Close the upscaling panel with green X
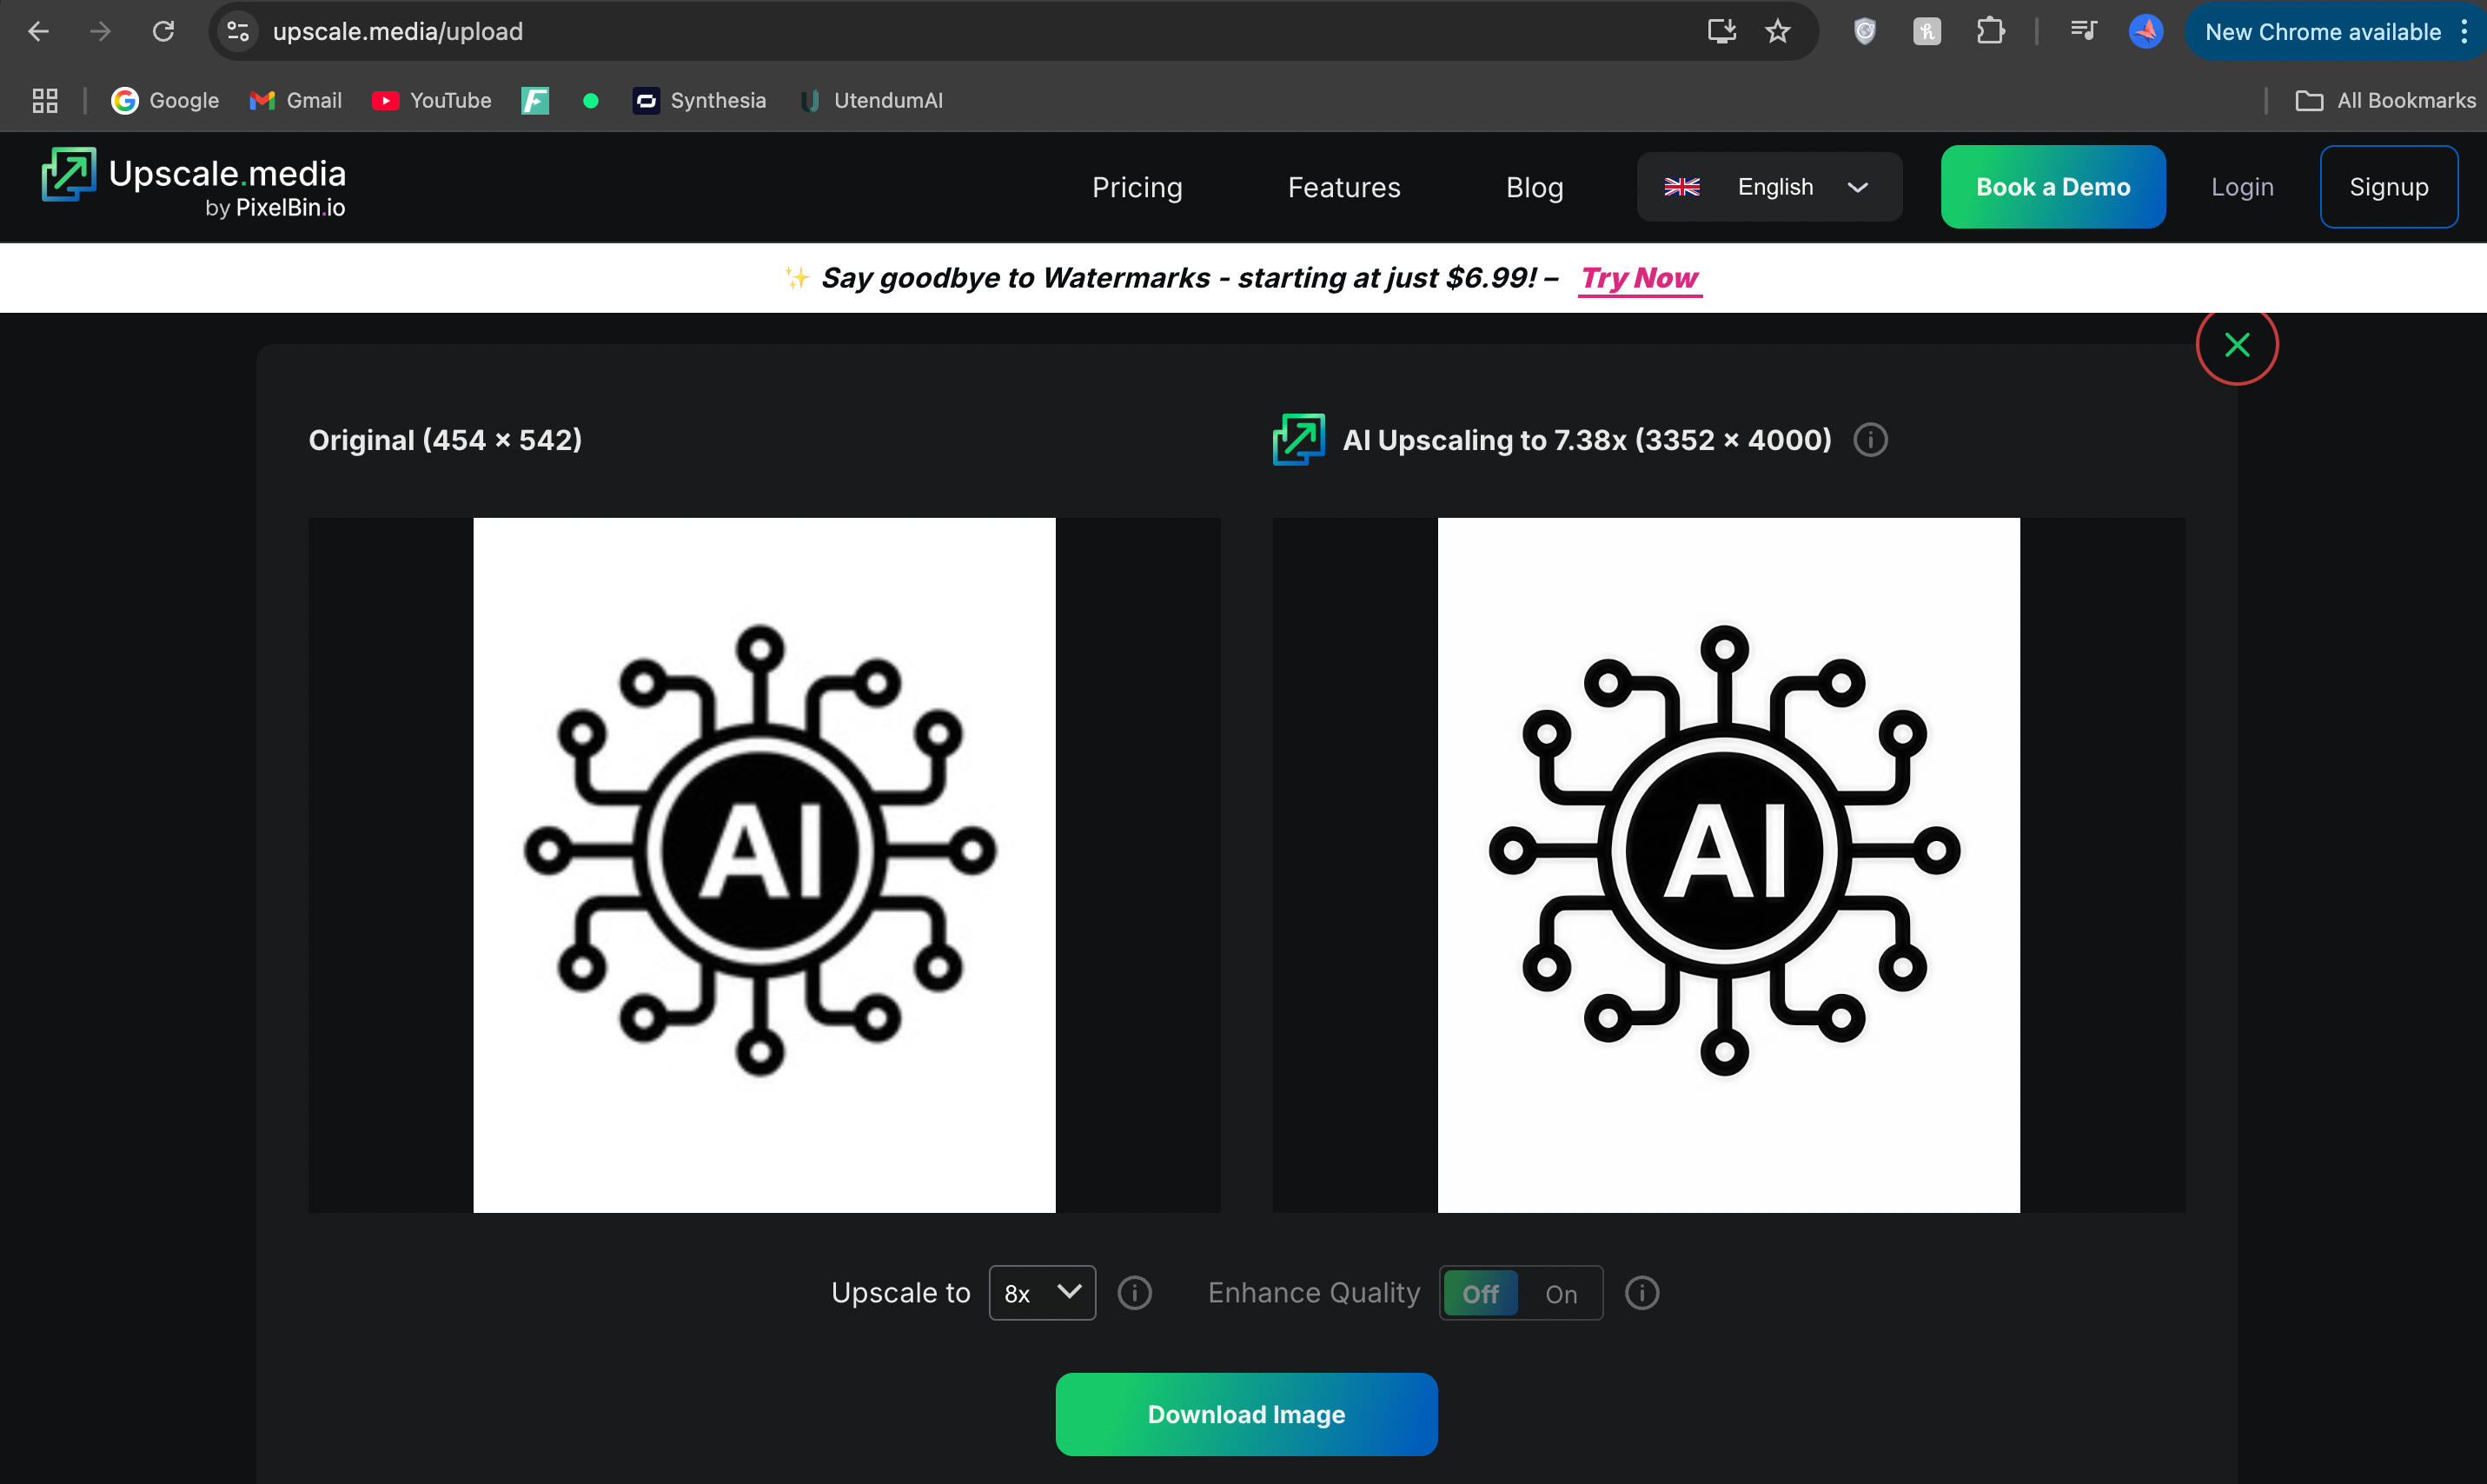Viewport: 2487px width, 1484px height. (2236, 345)
